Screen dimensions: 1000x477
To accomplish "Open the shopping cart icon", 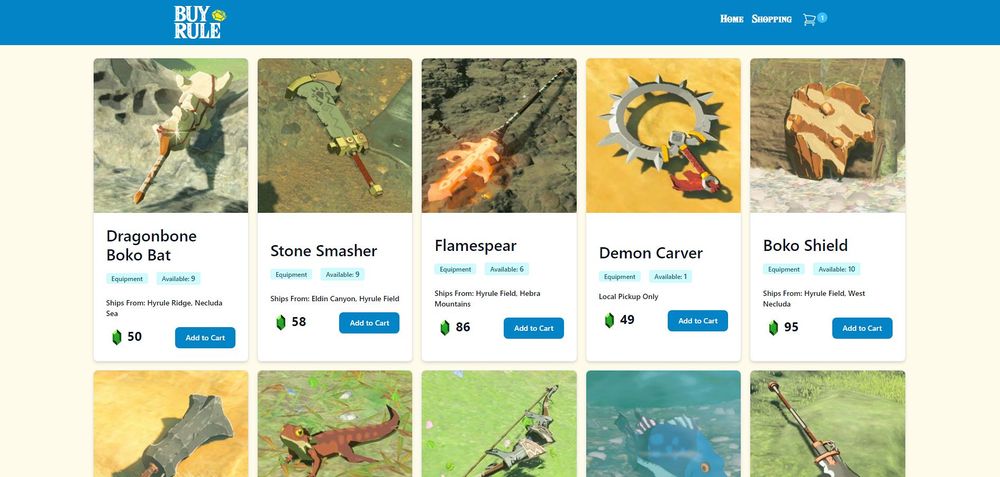I will (x=809, y=20).
